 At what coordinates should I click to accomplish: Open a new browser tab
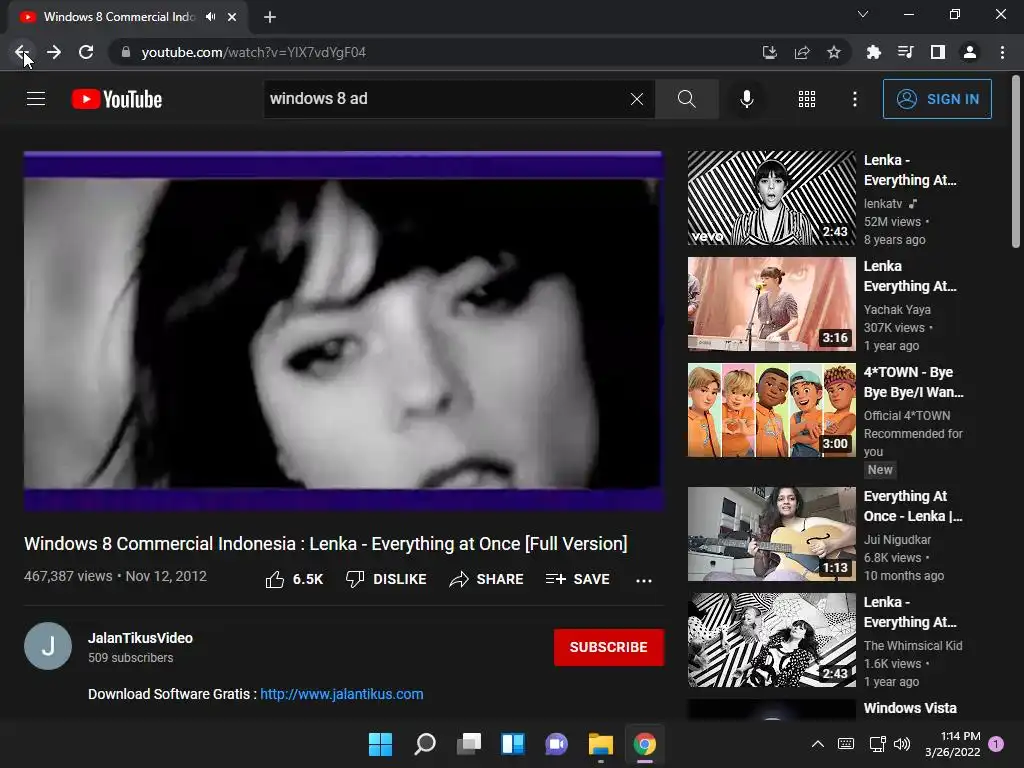click(270, 17)
